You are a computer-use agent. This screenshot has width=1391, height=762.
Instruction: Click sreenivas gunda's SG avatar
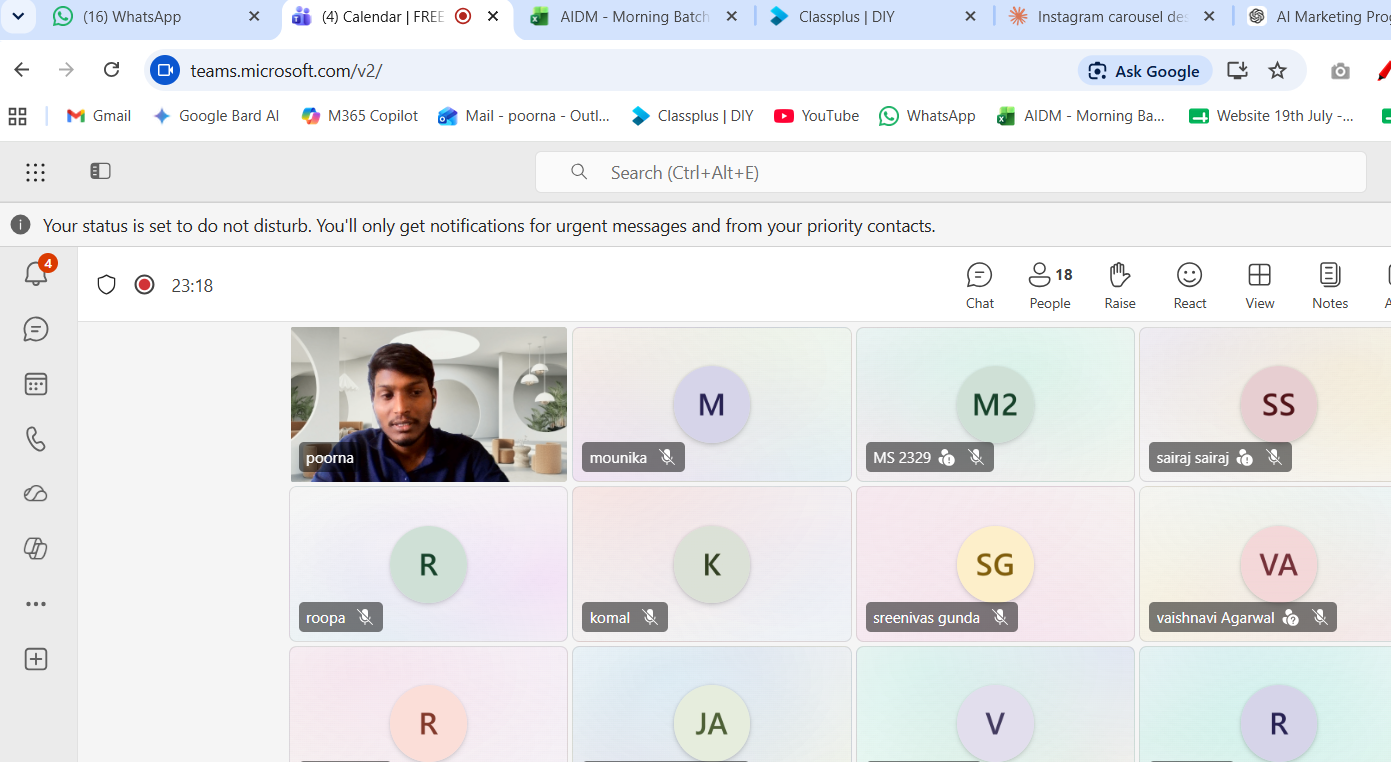pyautogui.click(x=995, y=564)
